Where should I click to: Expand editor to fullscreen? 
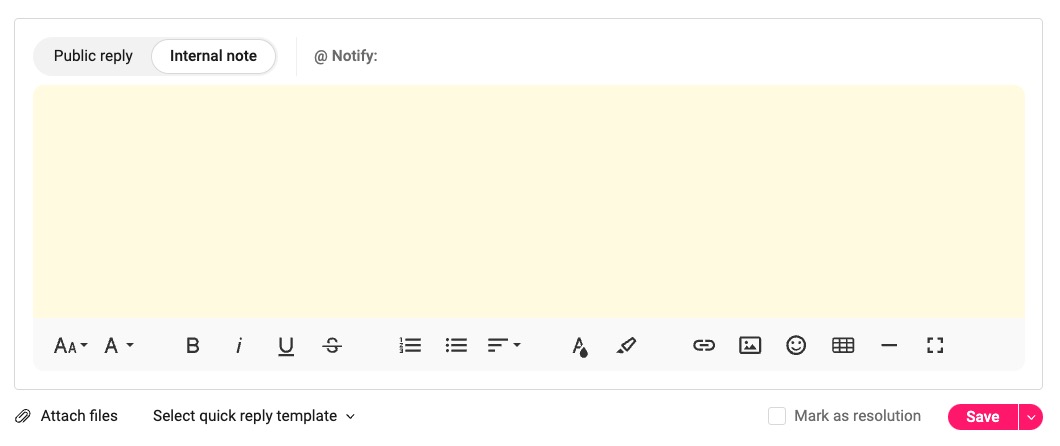[935, 345]
